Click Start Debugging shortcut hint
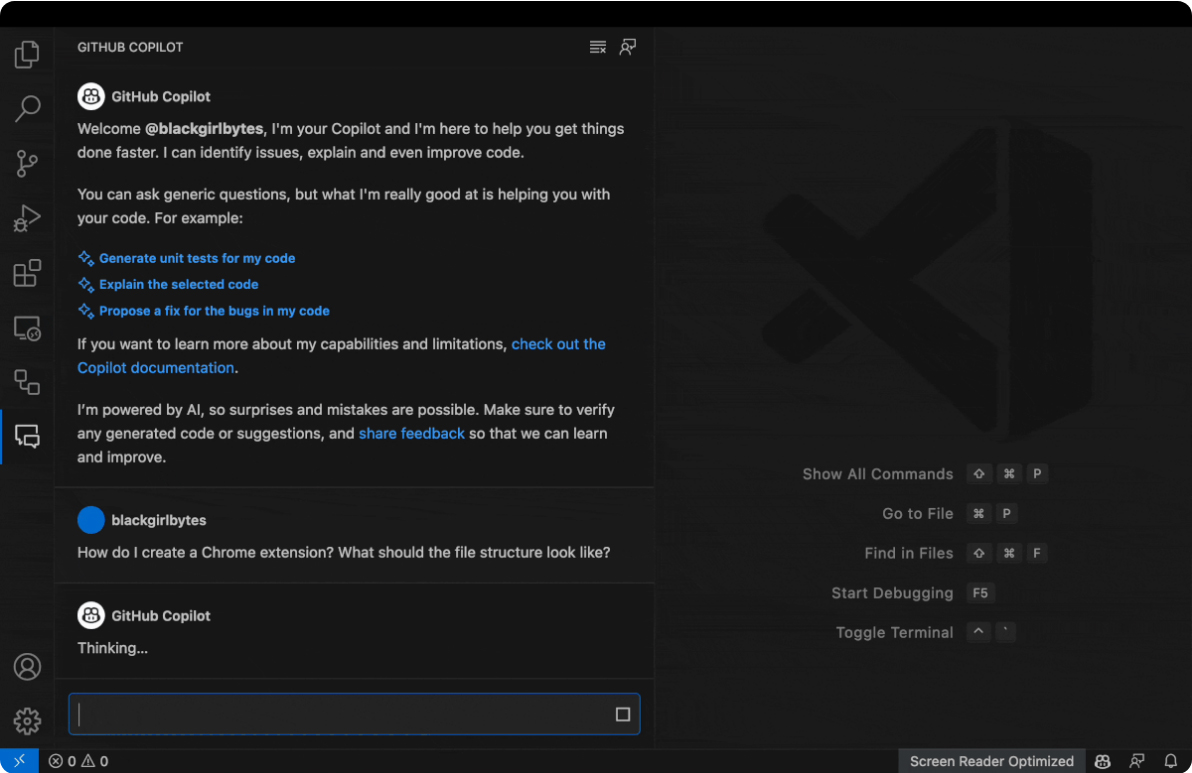The height and width of the screenshot is (773, 1192). point(892,593)
